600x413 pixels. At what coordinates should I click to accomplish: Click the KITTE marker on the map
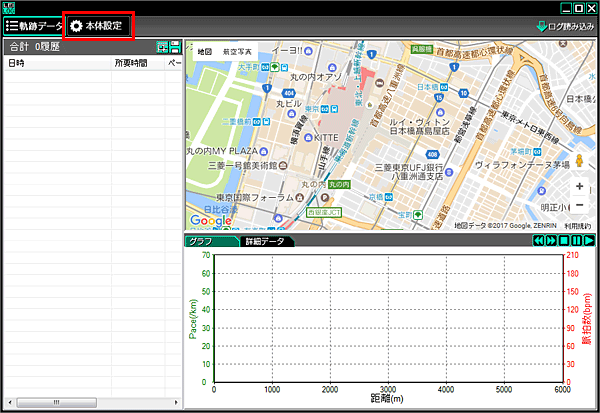pyautogui.click(x=308, y=137)
